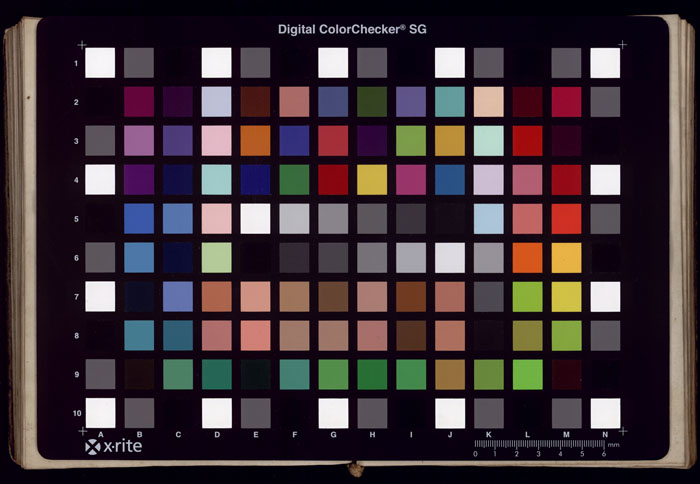Click the row label '7'
The width and height of the screenshot is (700, 484).
[76, 296]
